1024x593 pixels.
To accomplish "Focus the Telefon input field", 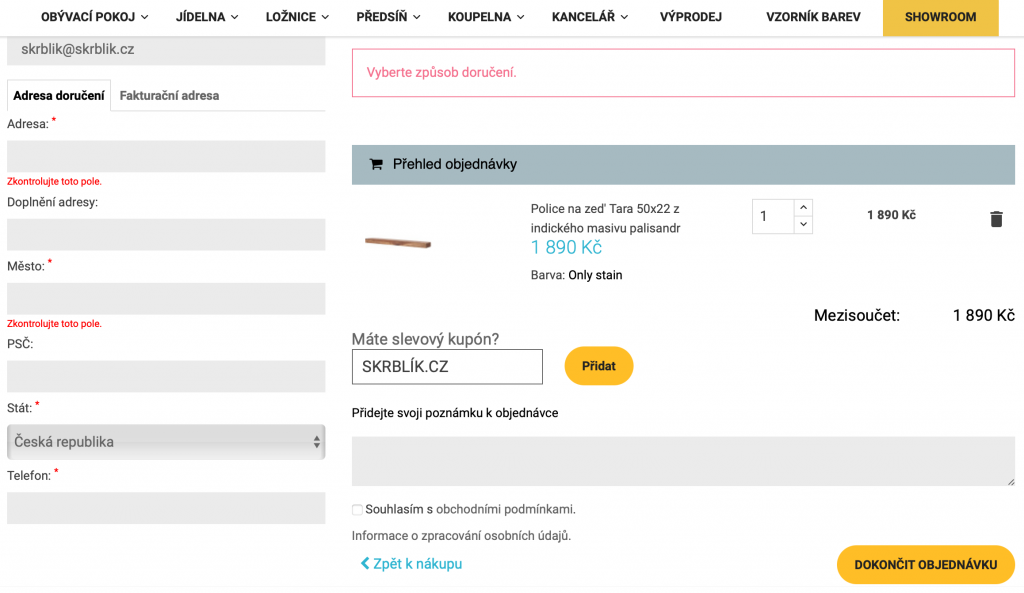I will pos(166,508).
